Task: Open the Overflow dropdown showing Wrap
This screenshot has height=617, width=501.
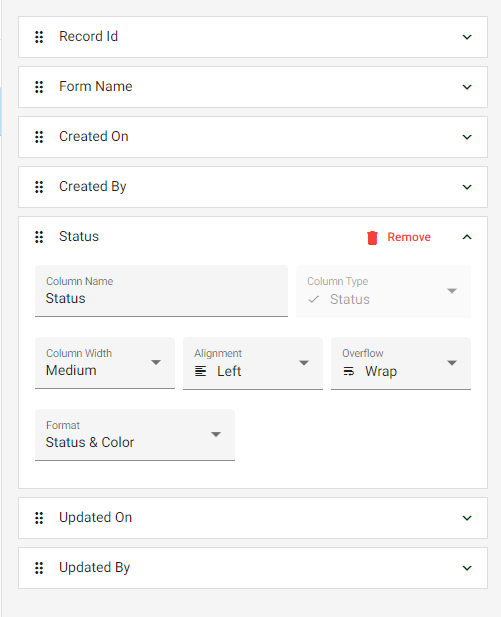Action: coord(401,363)
